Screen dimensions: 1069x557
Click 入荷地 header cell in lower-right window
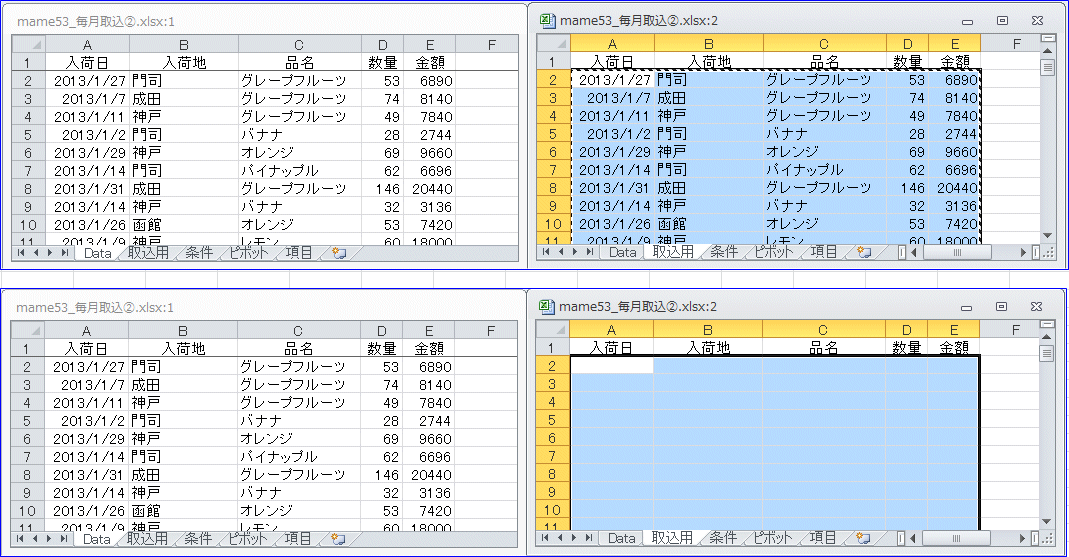(708, 348)
